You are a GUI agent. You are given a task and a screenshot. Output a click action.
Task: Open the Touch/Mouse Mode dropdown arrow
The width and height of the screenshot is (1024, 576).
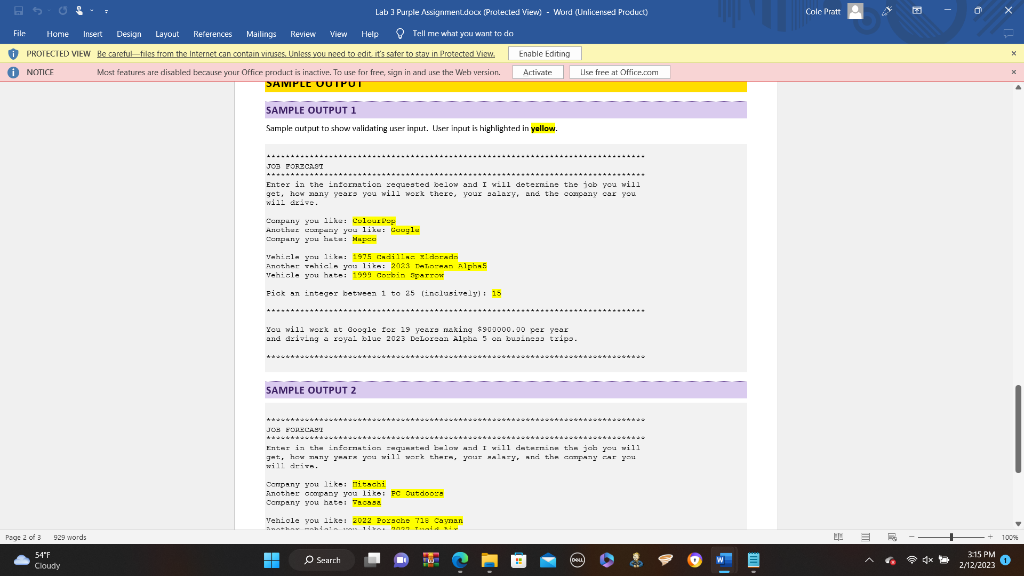pos(91,11)
